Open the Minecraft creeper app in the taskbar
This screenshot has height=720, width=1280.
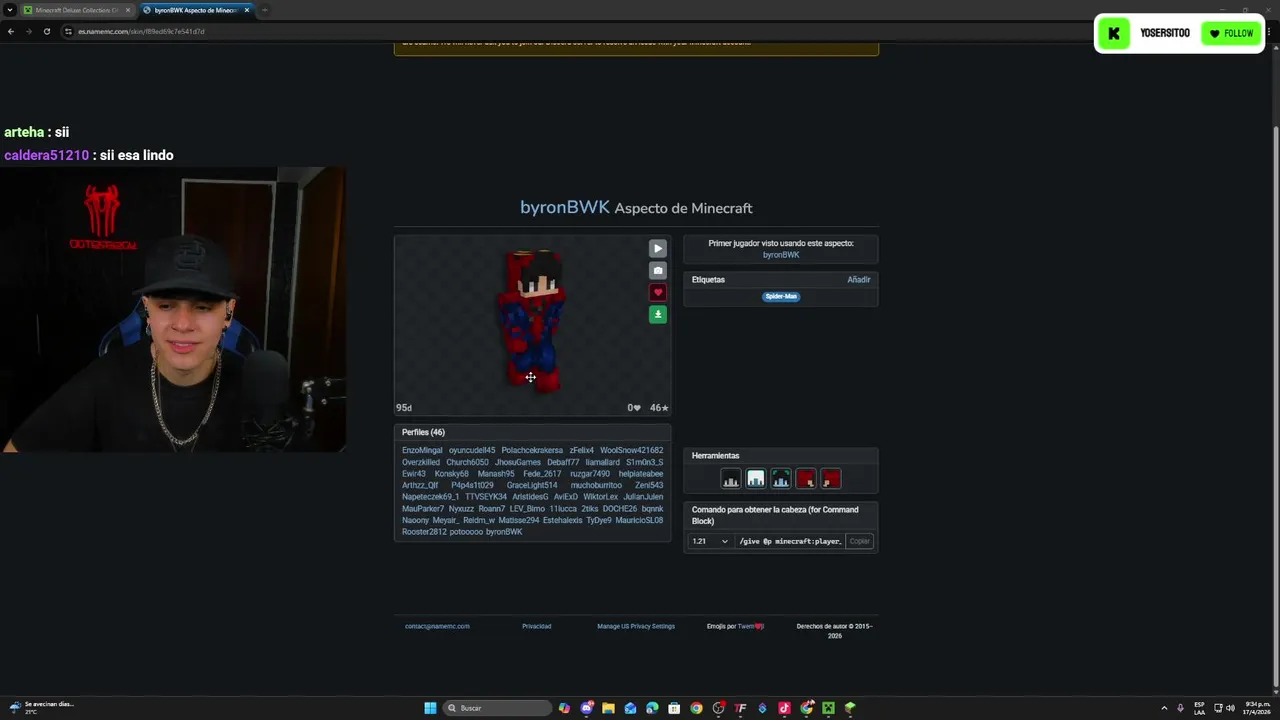(x=828, y=708)
